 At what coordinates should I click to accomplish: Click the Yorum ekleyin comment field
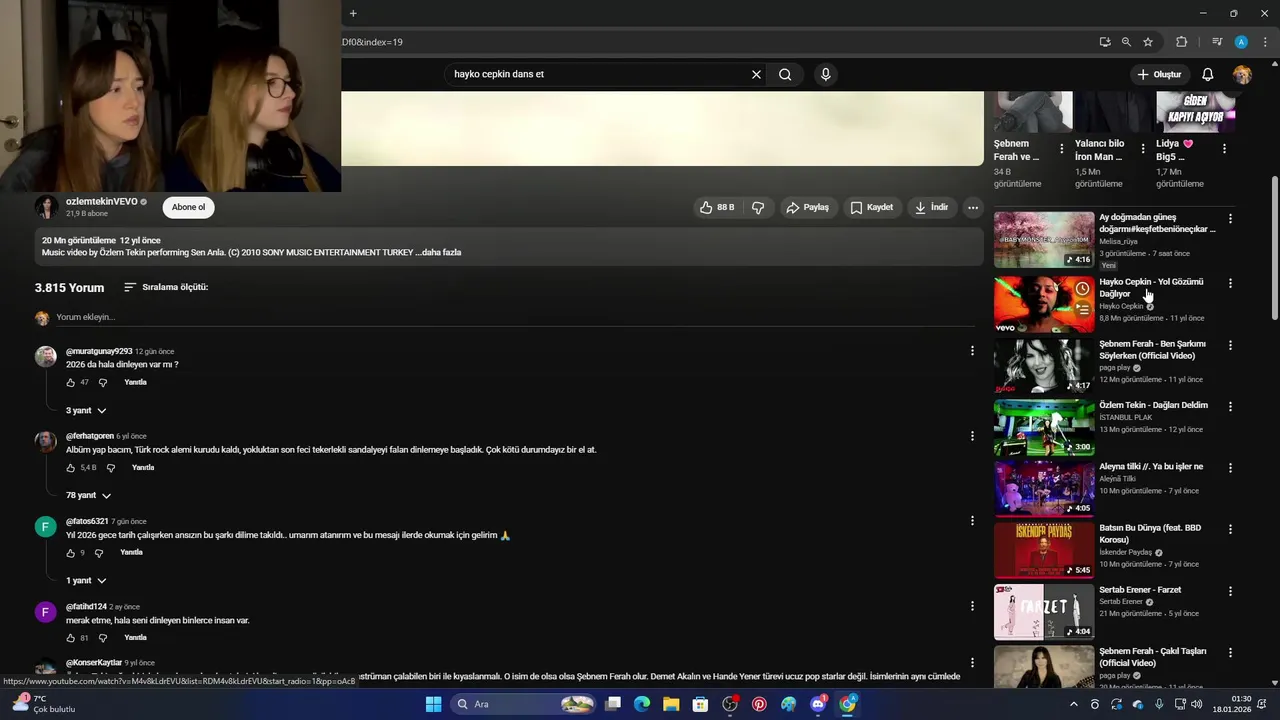(515, 317)
